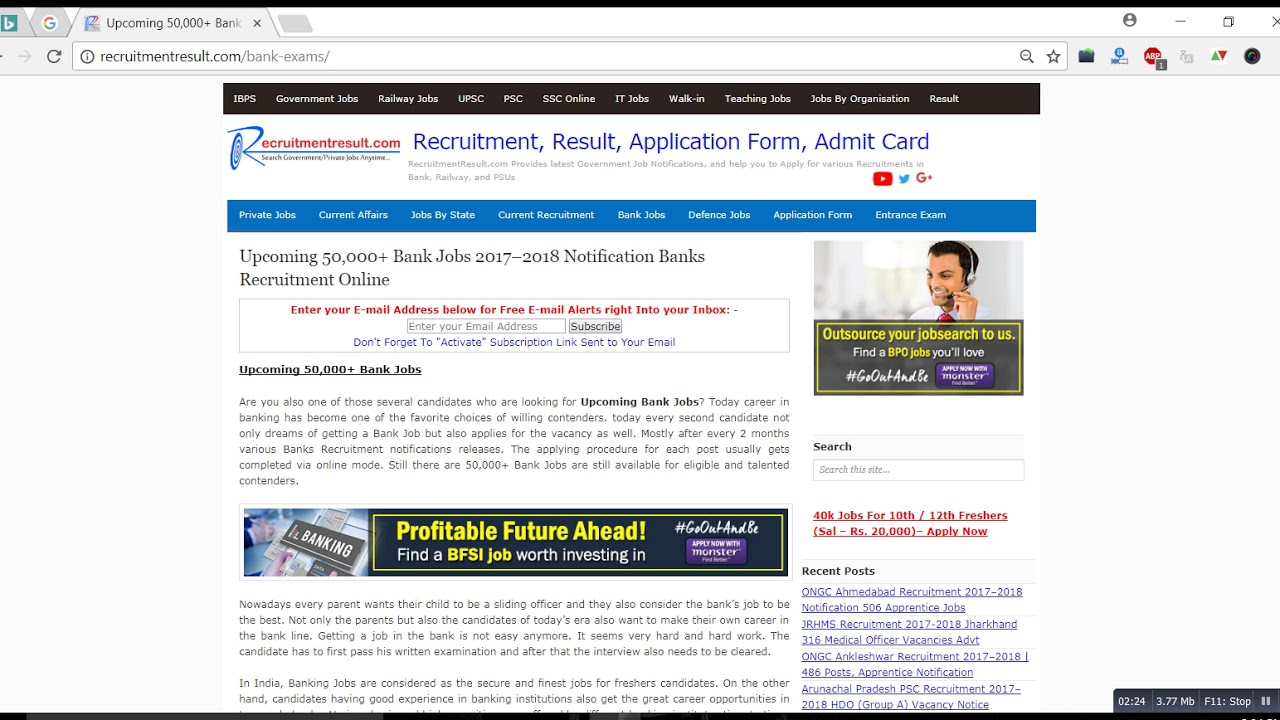The width and height of the screenshot is (1280, 720).
Task: Open ONGC Ahmedabad Recruitment 2017–2018 post link
Action: click(912, 600)
